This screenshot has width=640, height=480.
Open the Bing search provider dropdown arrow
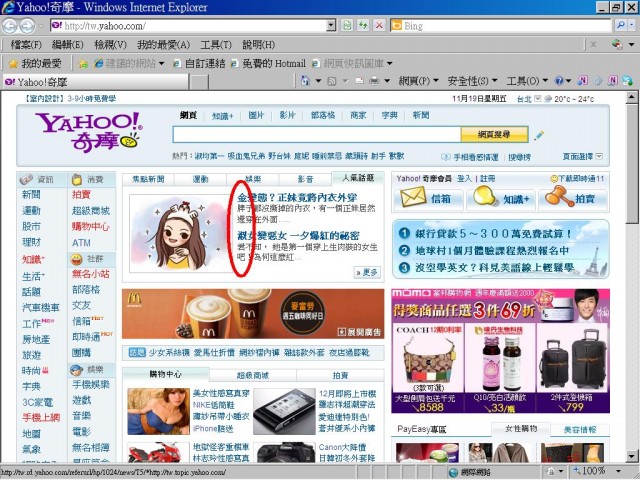click(x=632, y=26)
